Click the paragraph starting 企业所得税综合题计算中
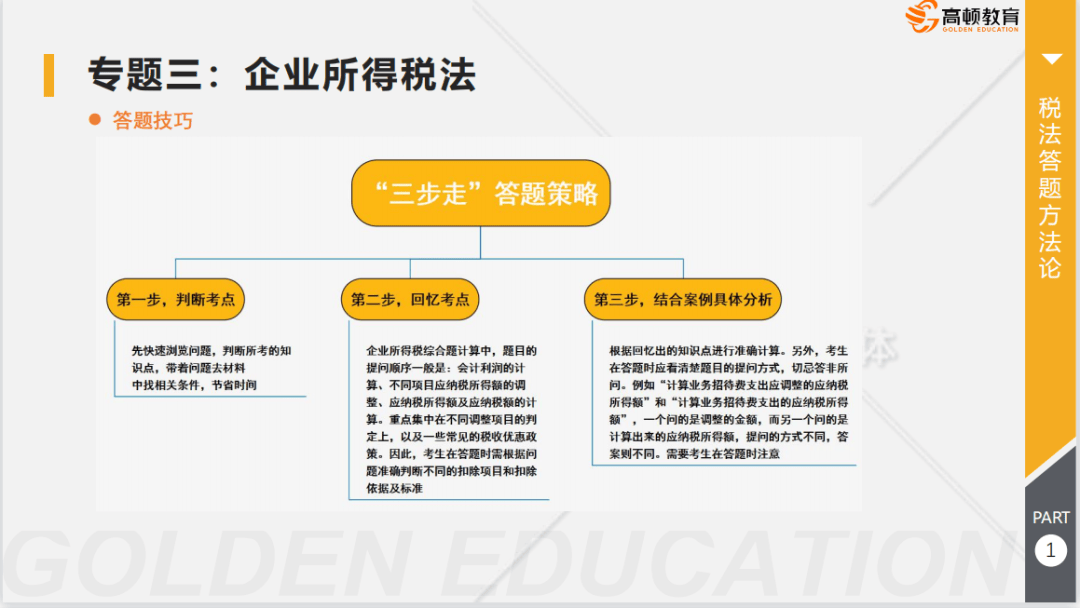 451,419
